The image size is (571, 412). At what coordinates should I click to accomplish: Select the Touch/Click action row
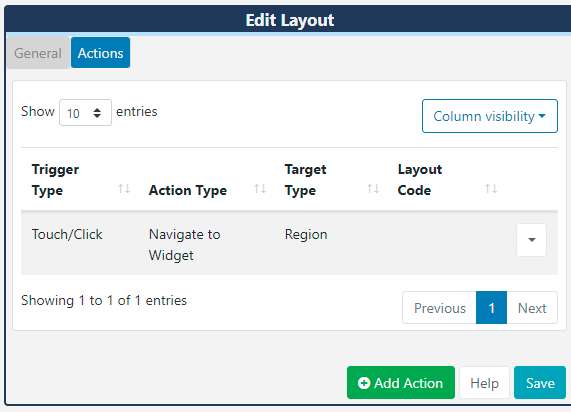290,243
